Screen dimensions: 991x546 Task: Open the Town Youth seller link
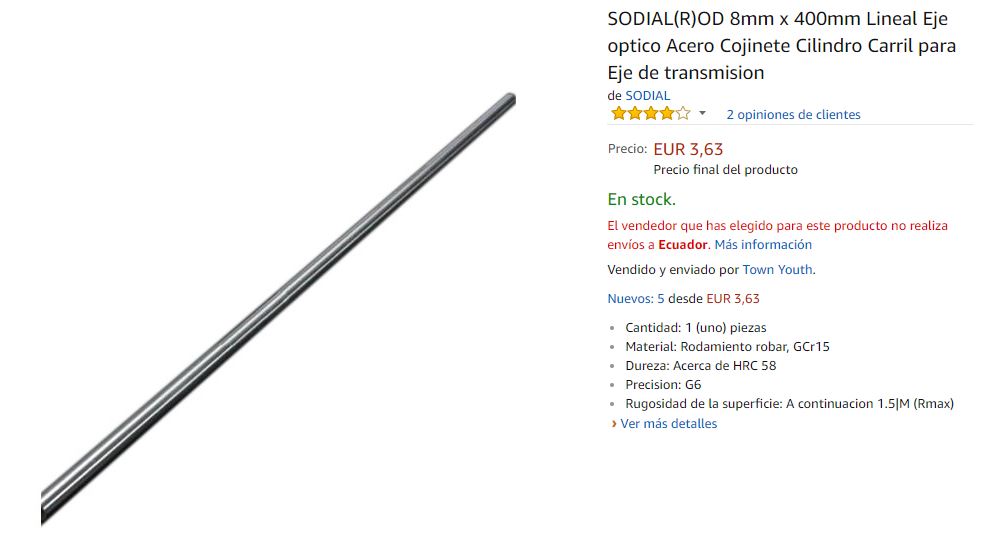(777, 269)
